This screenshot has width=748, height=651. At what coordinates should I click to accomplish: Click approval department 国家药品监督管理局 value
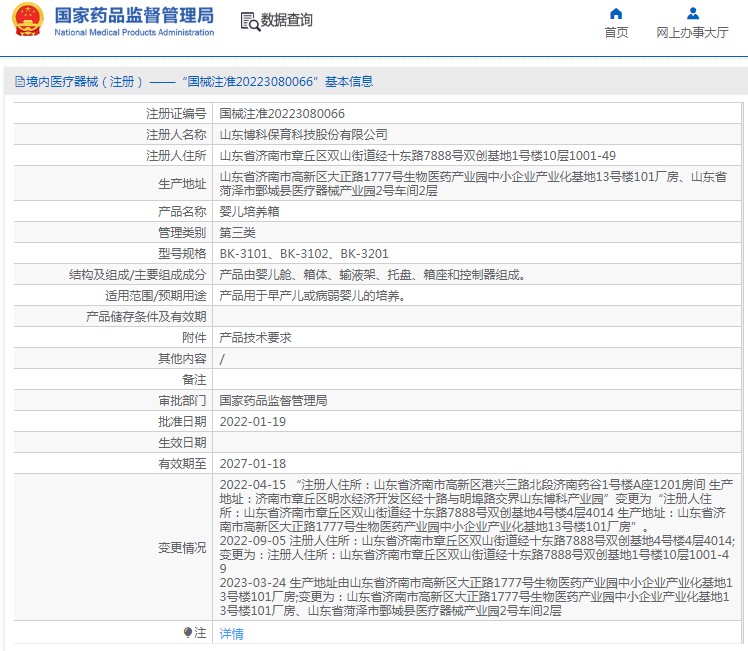click(273, 400)
